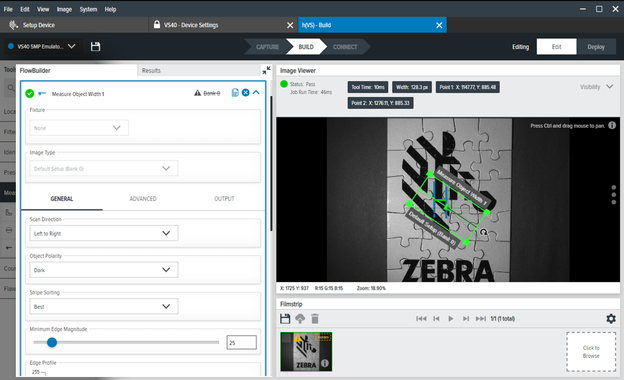Click the Measure Object Width 1 label in image
This screenshot has width=624, height=380.
click(x=462, y=186)
